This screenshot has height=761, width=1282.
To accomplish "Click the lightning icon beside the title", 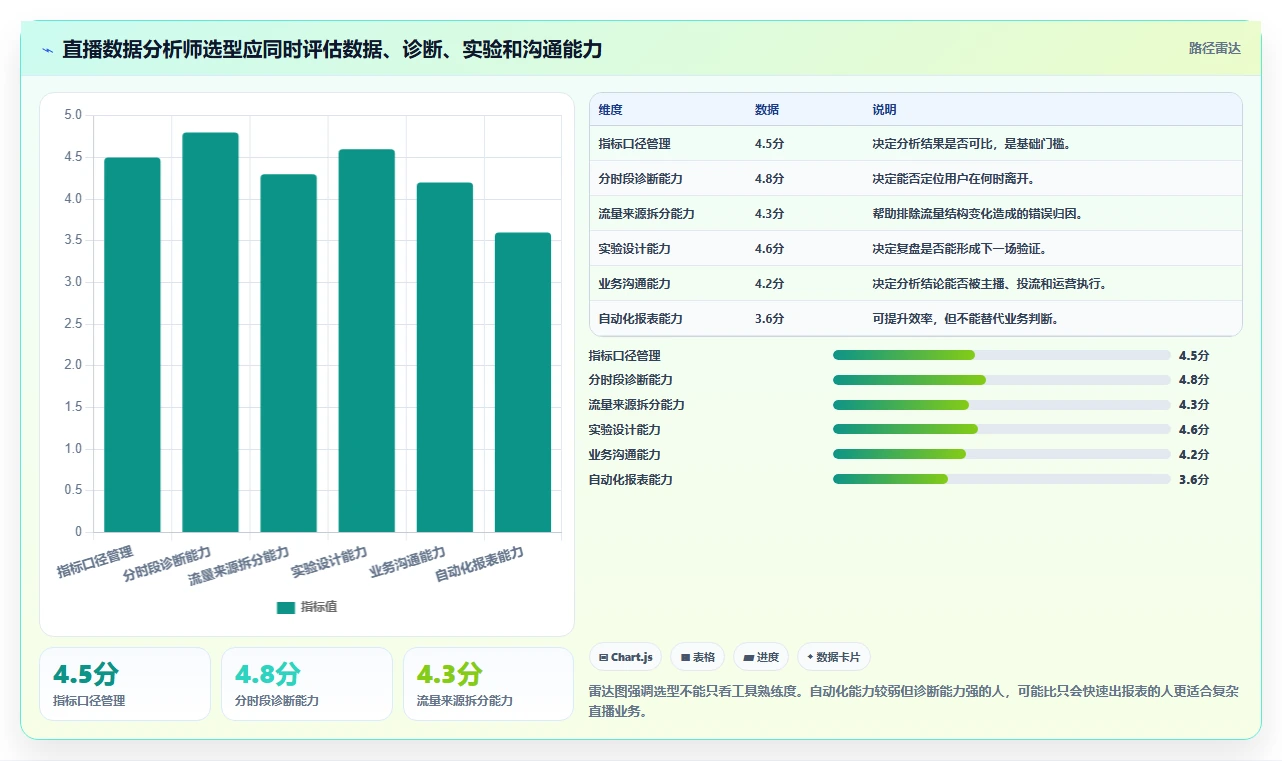I will click(x=48, y=50).
